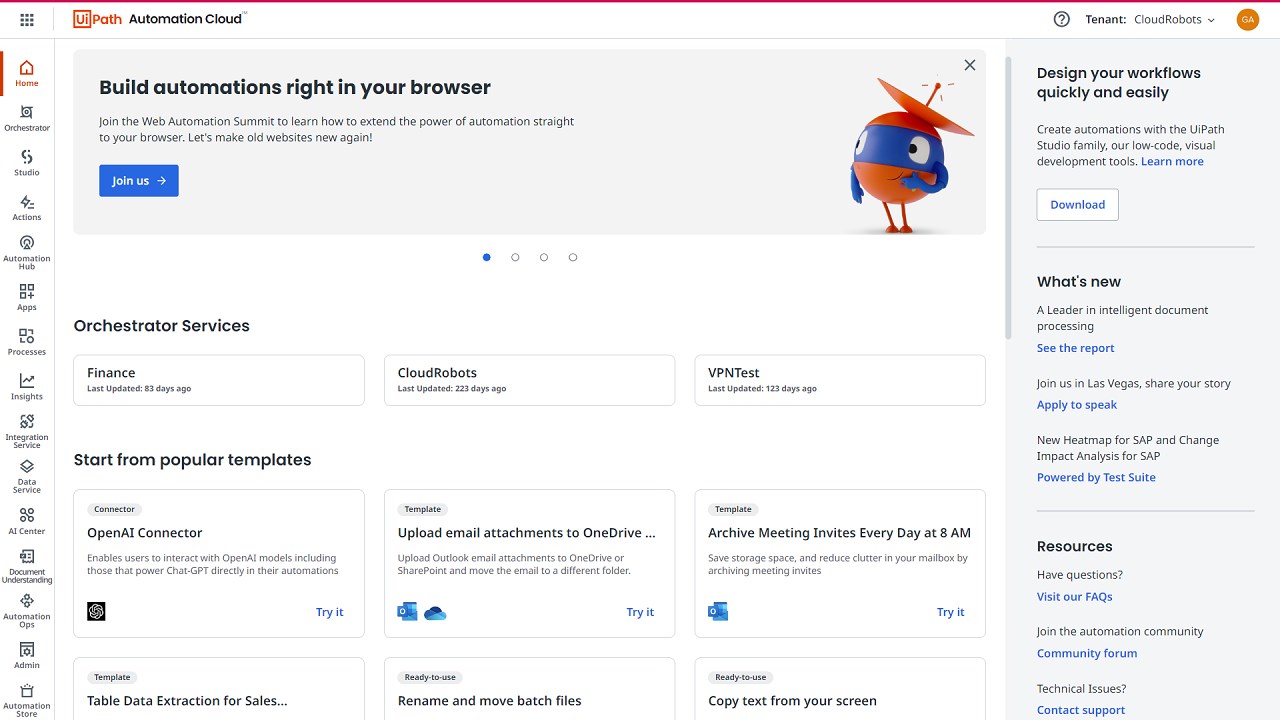
Task: Click the Connector tag on OpenAI card
Action: (114, 509)
